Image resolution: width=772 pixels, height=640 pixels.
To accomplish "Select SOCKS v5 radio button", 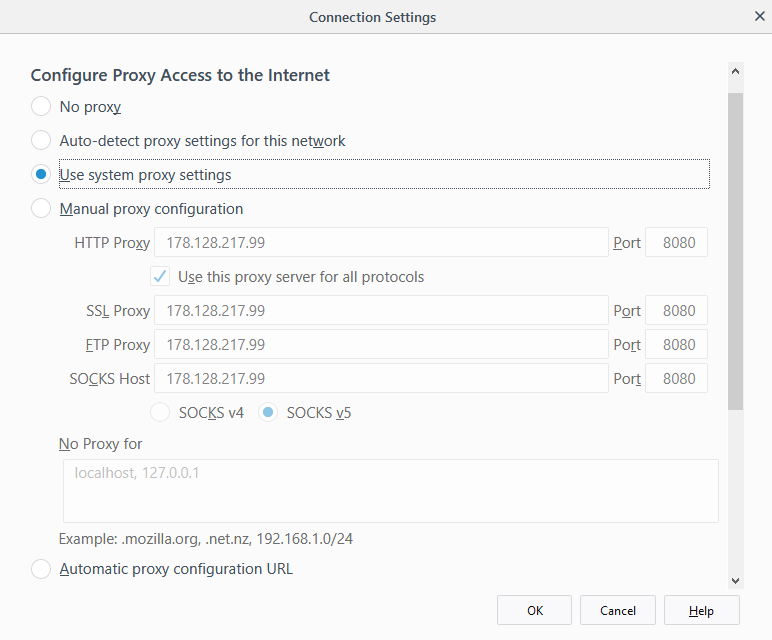I will point(268,412).
